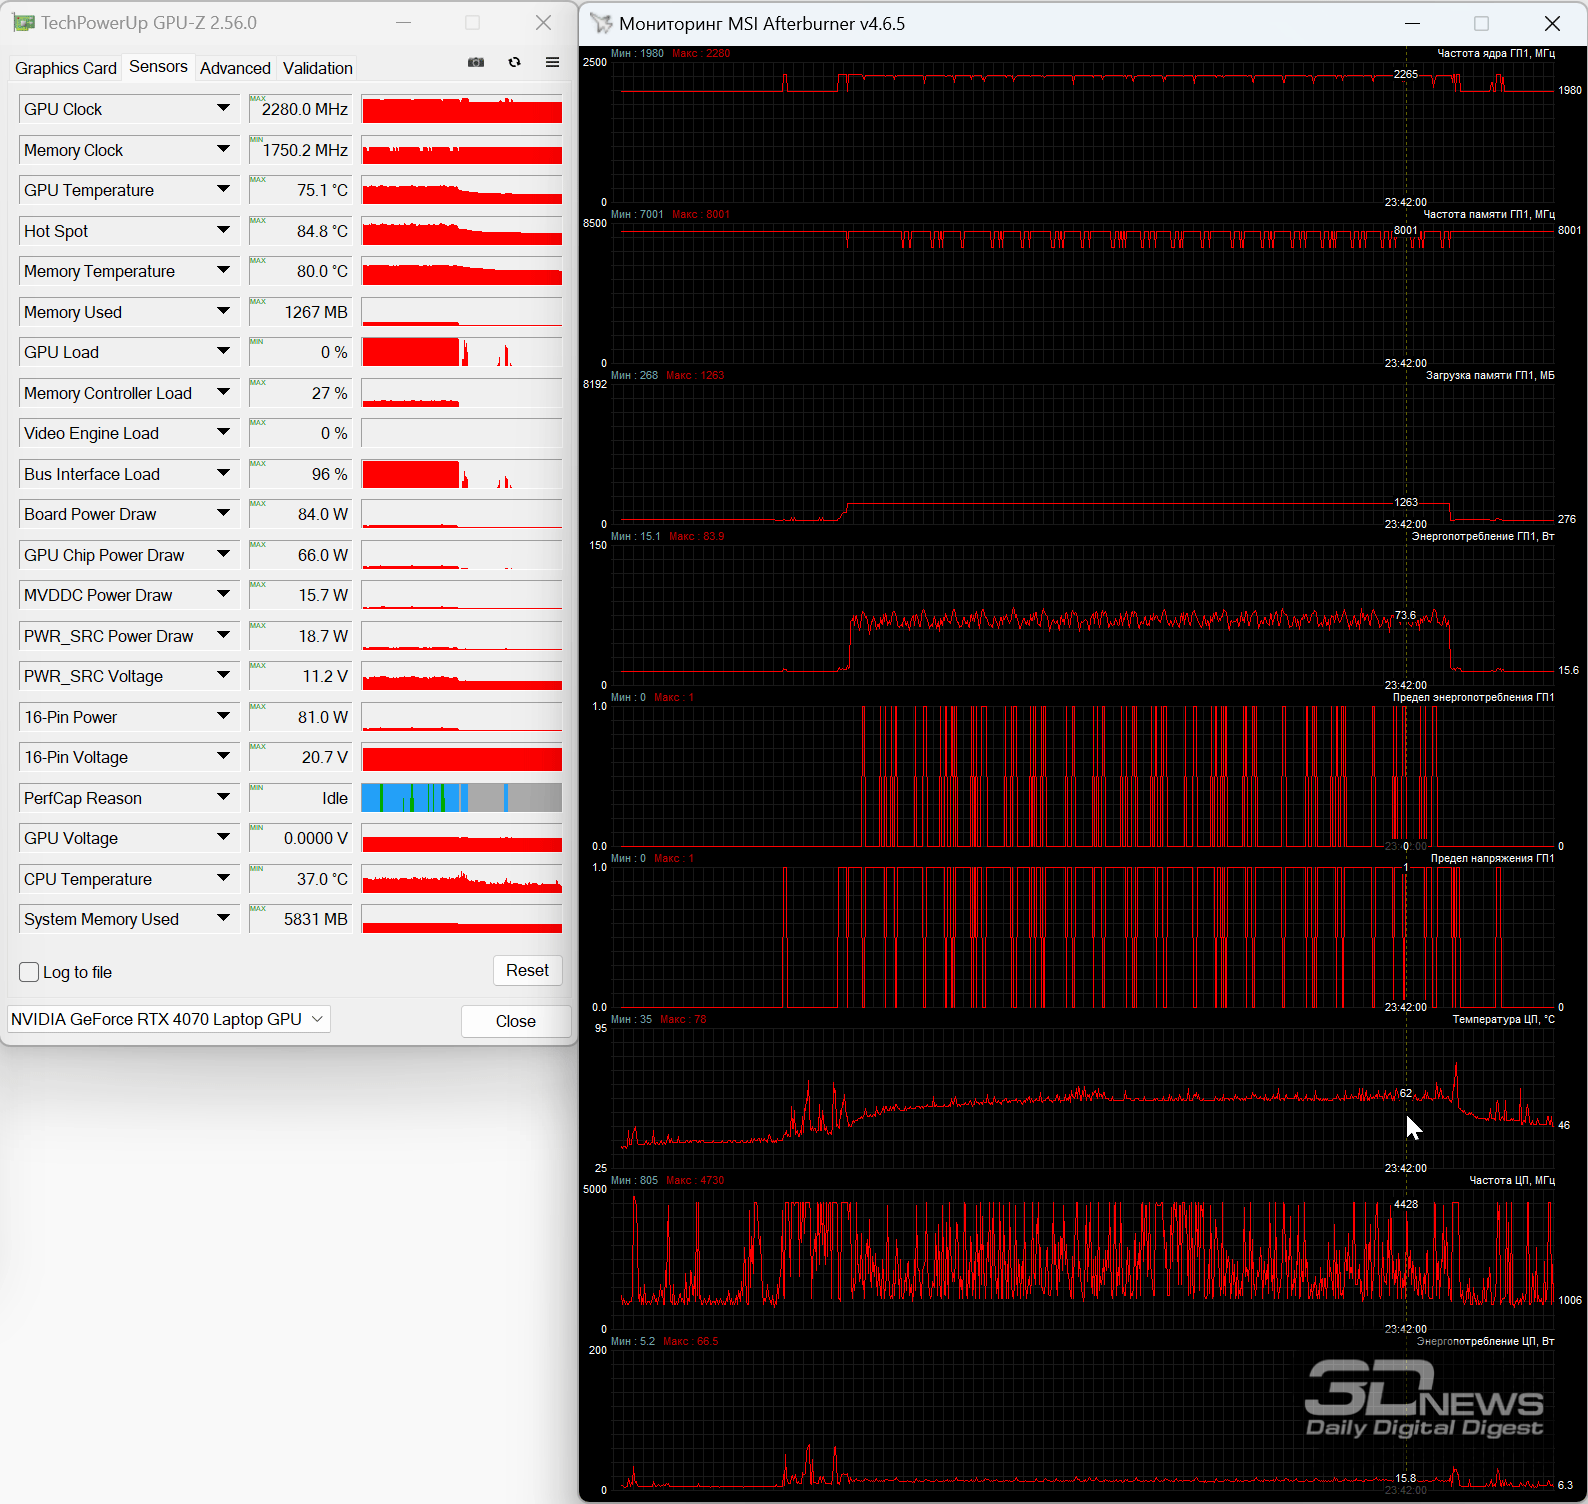The width and height of the screenshot is (1588, 1504).
Task: Open the Board Power Draw dropdown
Action: [x=223, y=513]
